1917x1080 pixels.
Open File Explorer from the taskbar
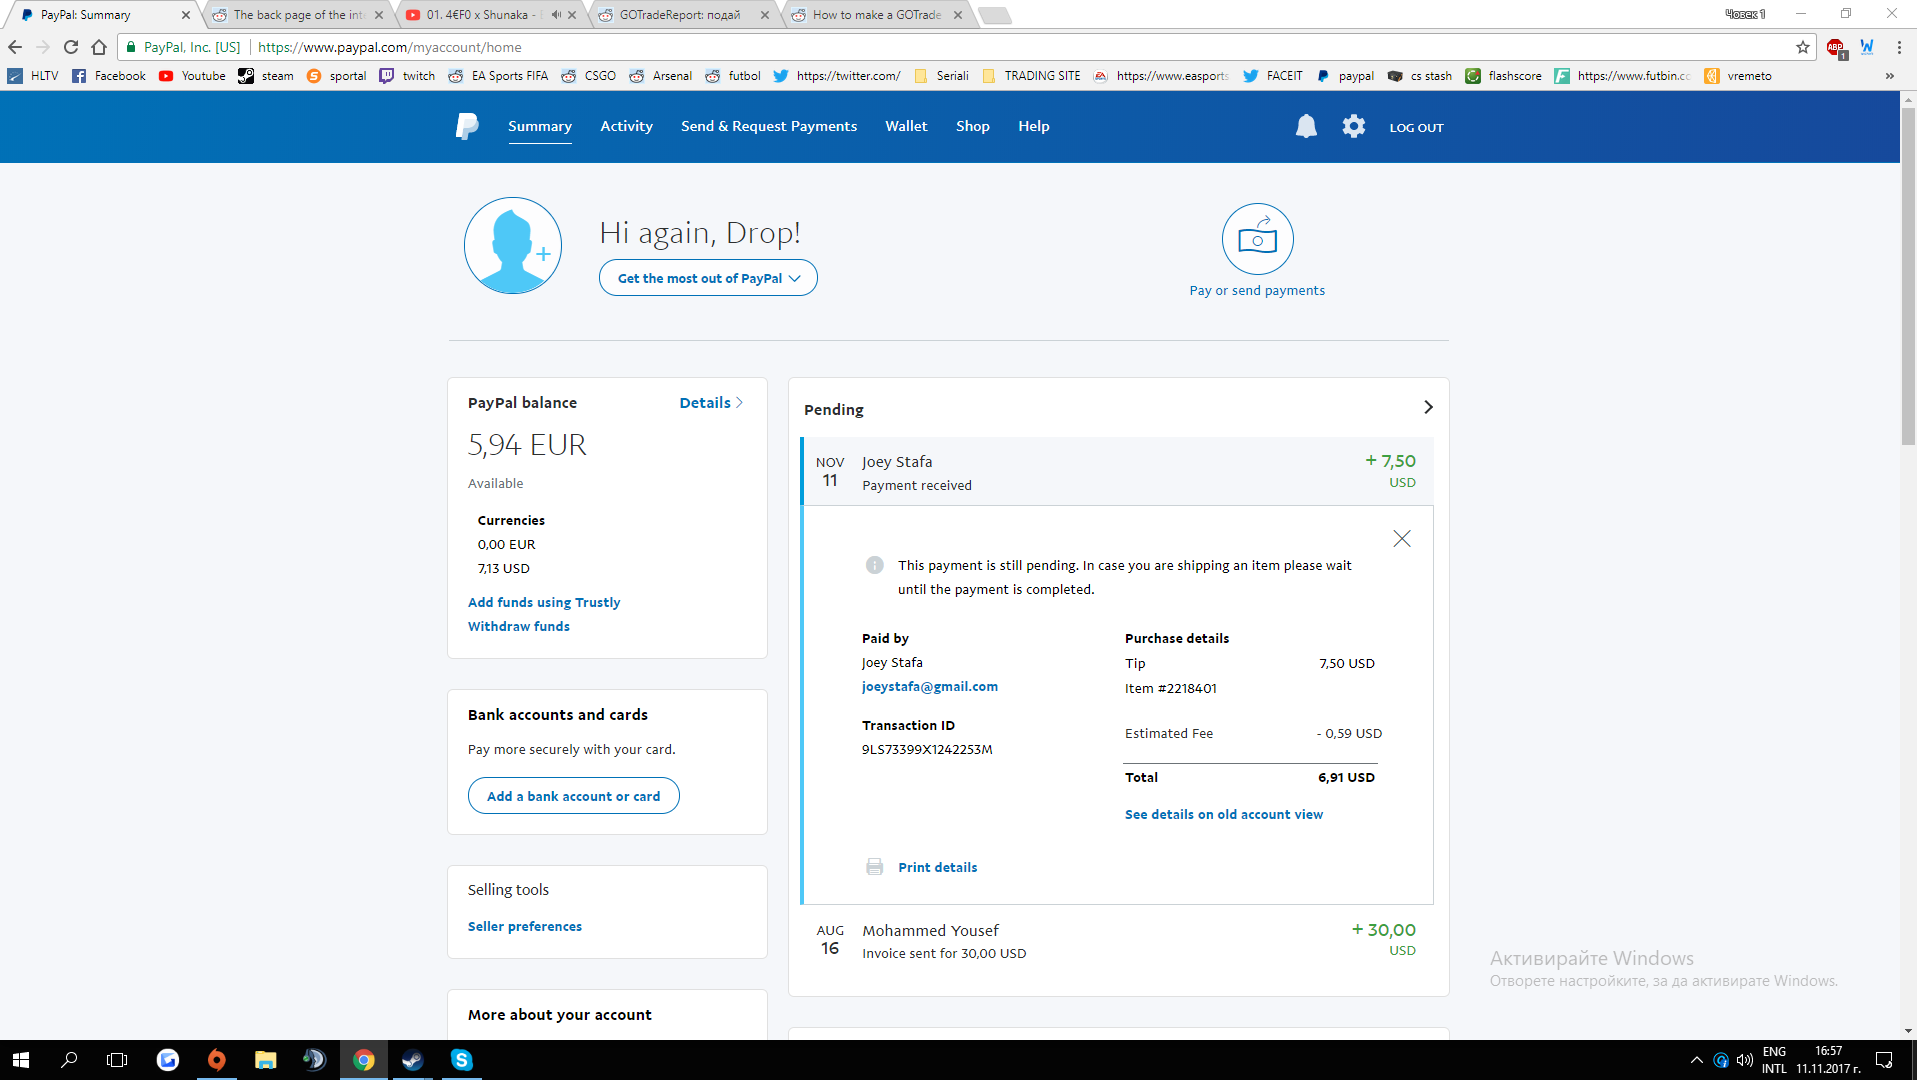(x=265, y=1060)
